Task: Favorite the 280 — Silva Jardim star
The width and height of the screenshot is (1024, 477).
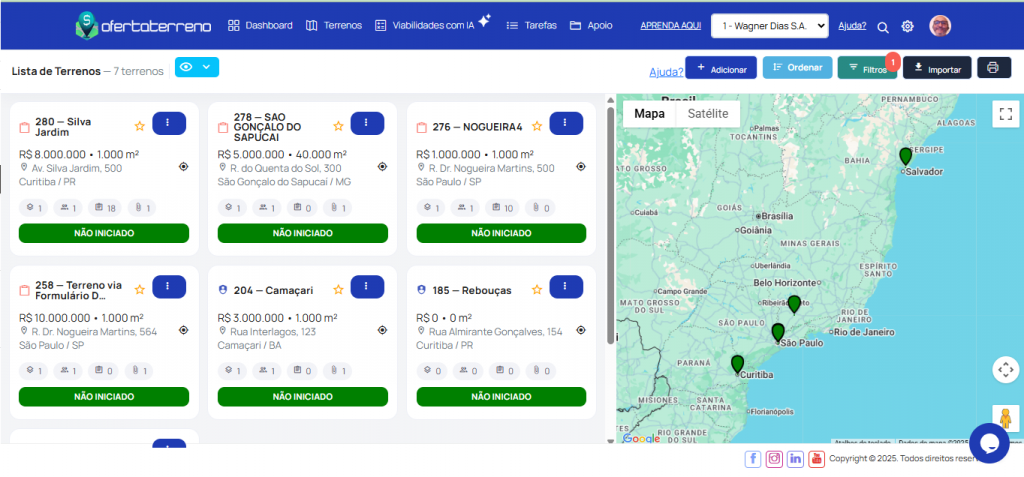Action: [139, 127]
